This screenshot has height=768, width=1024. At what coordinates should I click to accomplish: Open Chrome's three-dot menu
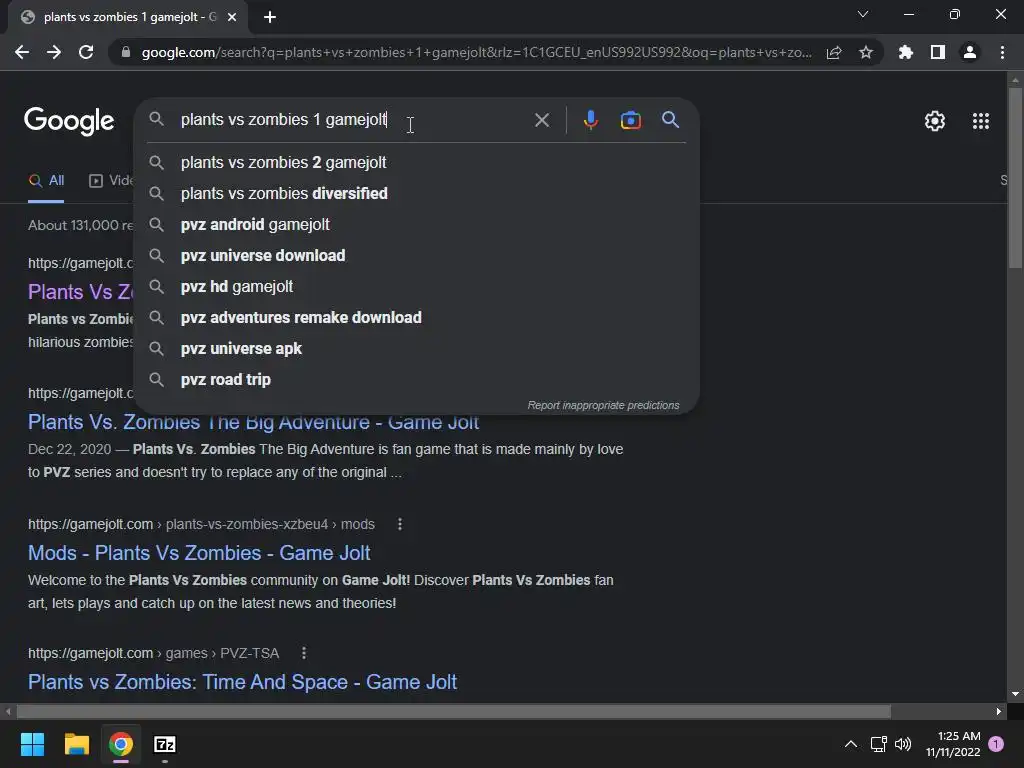click(x=1002, y=52)
